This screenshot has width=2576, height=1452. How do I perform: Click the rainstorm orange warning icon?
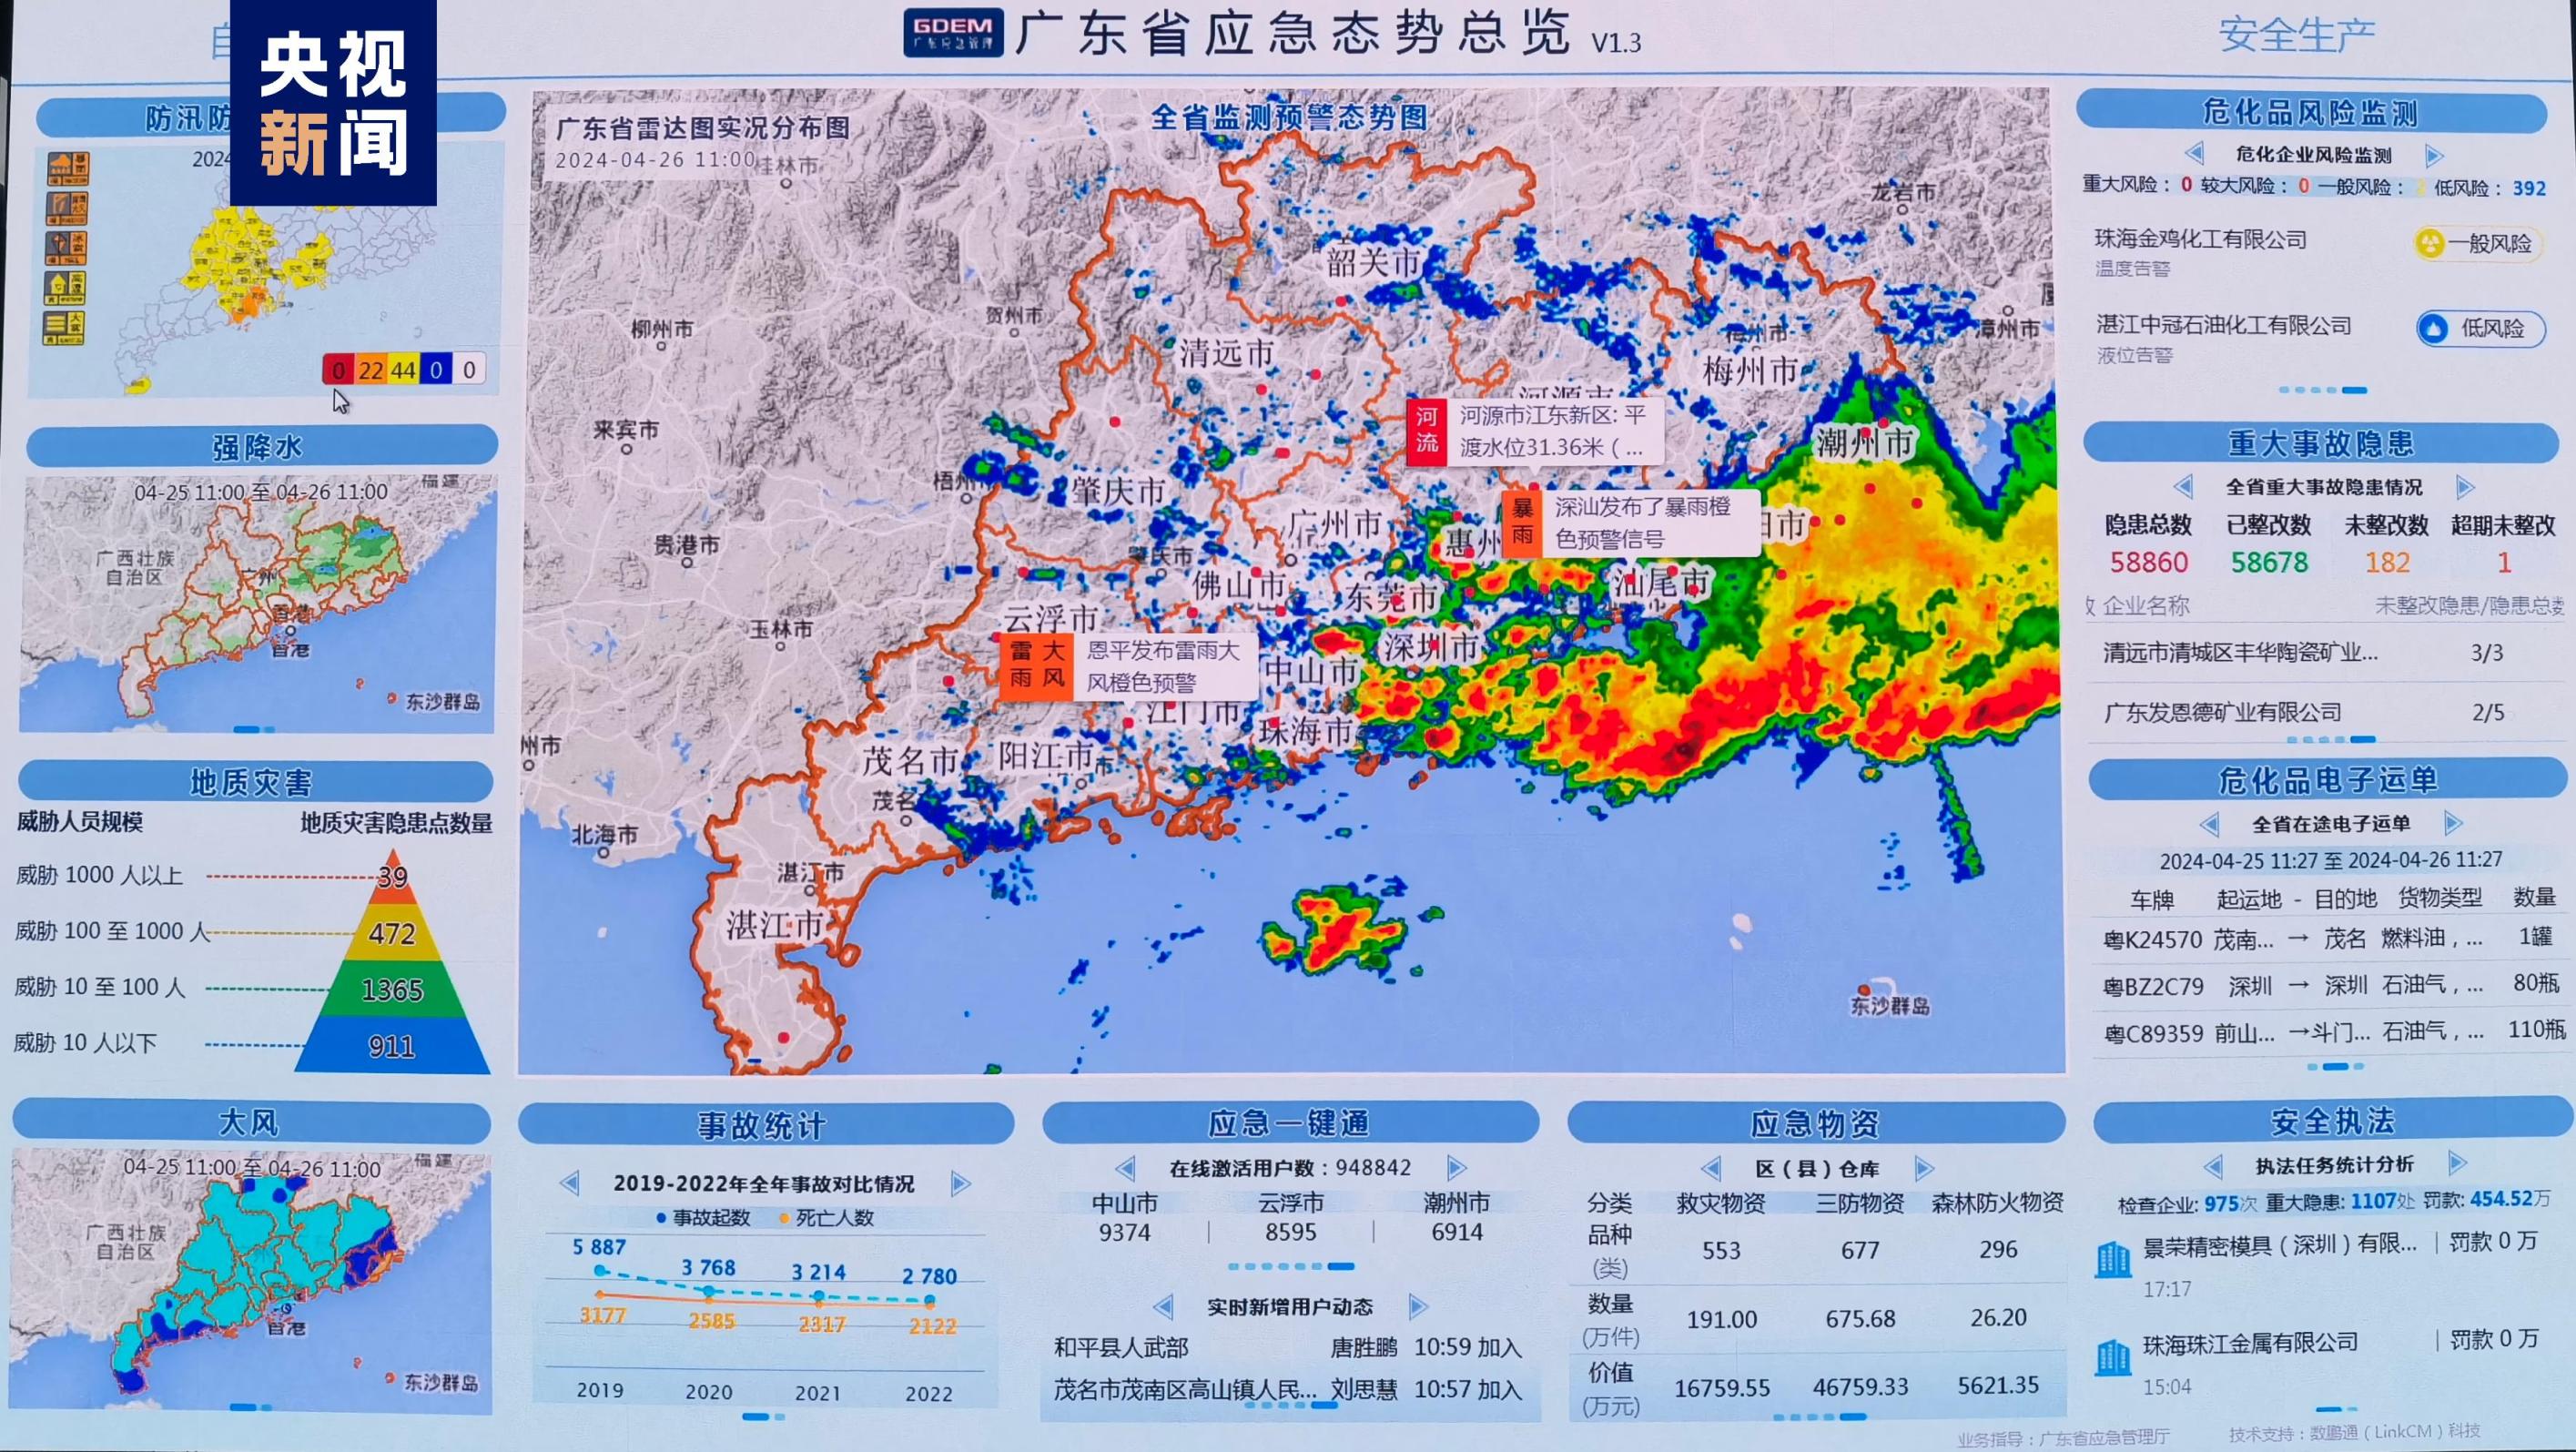[69, 169]
